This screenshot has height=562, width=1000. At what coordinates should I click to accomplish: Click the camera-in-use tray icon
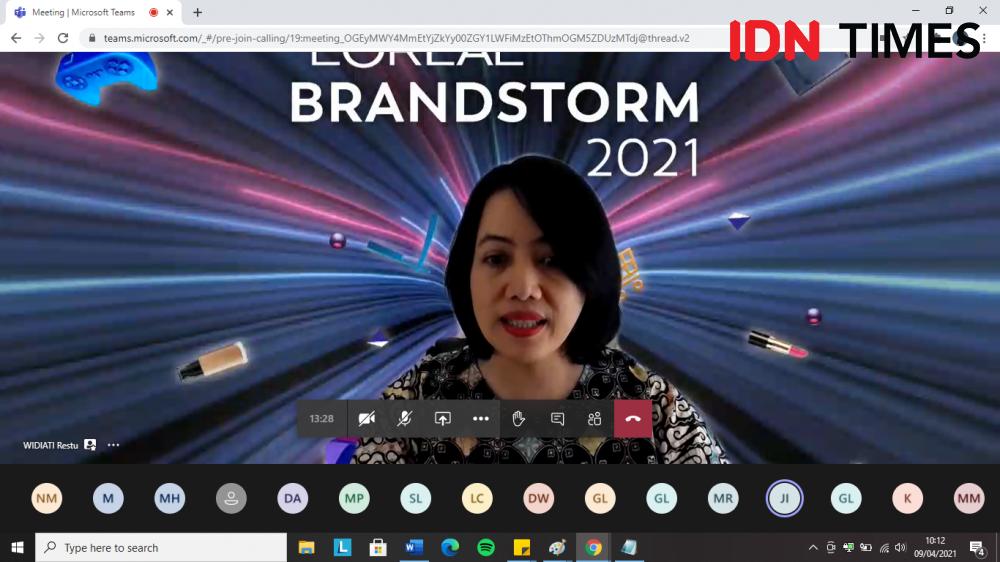tap(831, 547)
